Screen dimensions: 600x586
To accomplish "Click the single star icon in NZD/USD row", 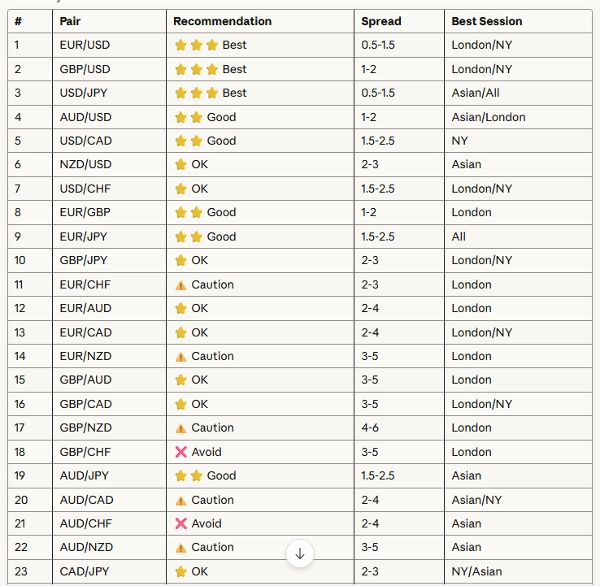I will coord(181,165).
